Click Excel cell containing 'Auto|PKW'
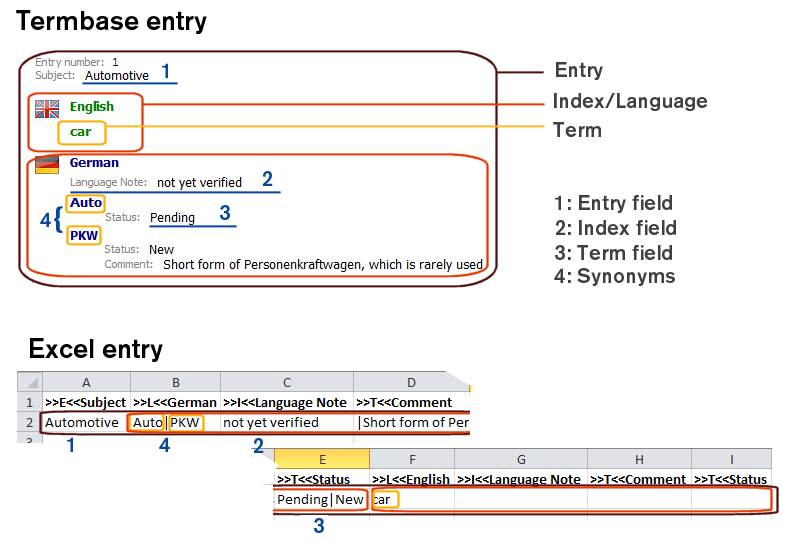Viewport: 788px width, 552px height. (175, 423)
